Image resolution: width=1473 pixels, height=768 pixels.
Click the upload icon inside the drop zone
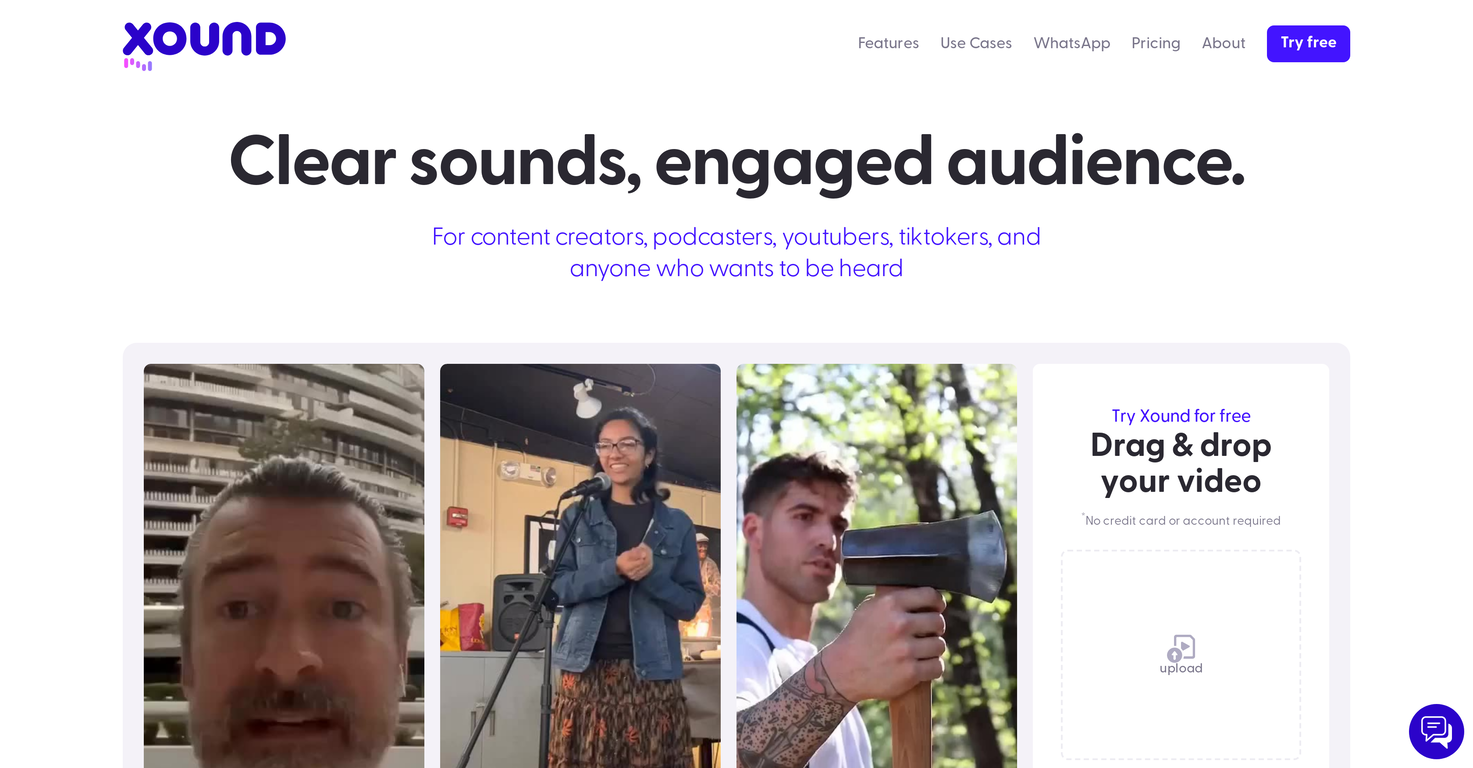coord(1180,648)
